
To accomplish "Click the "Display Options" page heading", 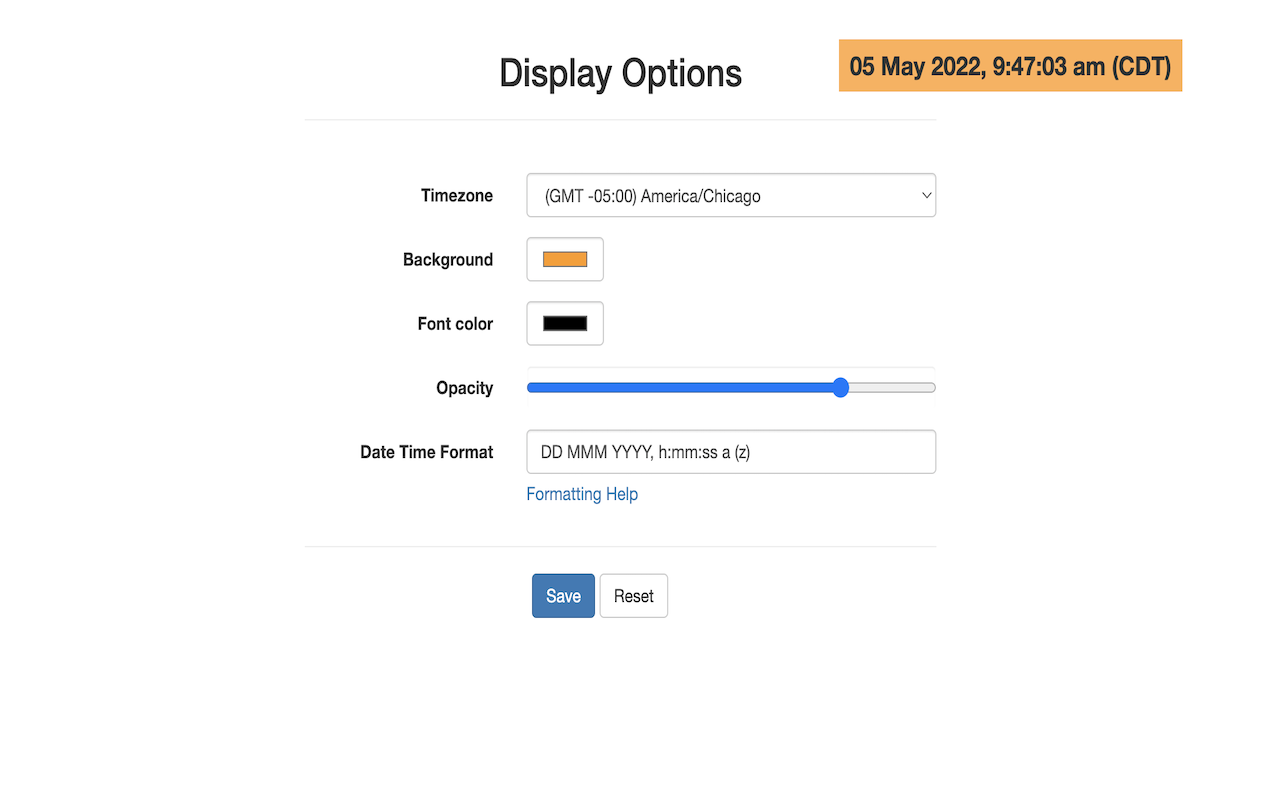I will click(620, 74).
